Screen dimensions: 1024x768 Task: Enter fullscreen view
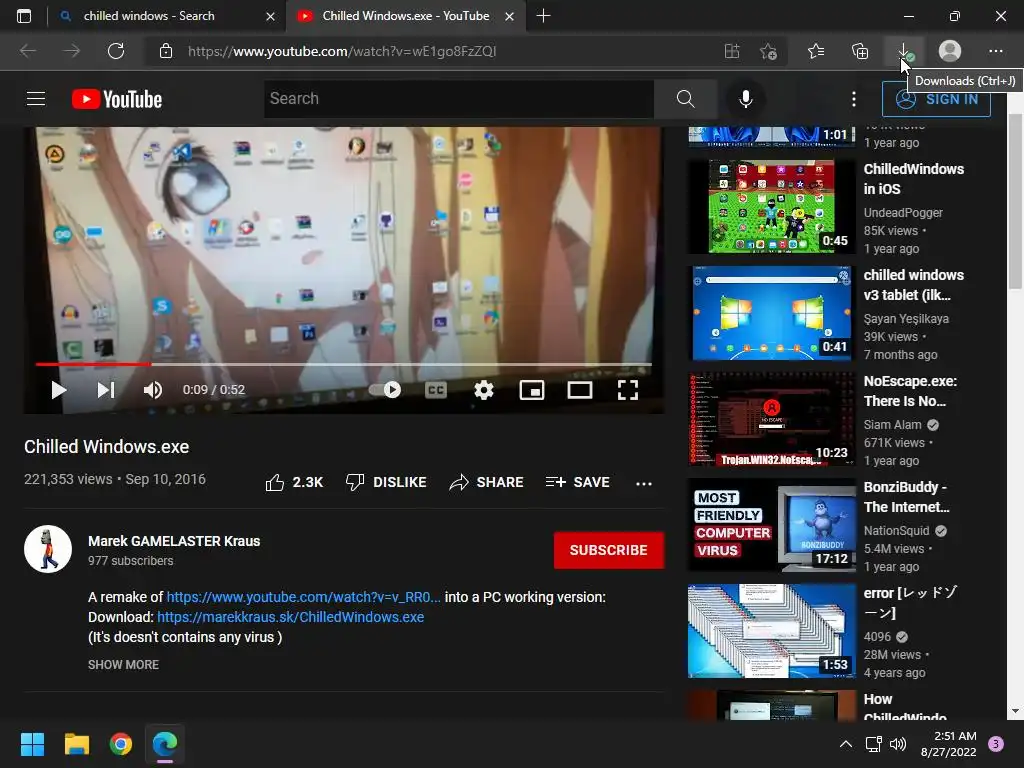click(628, 390)
